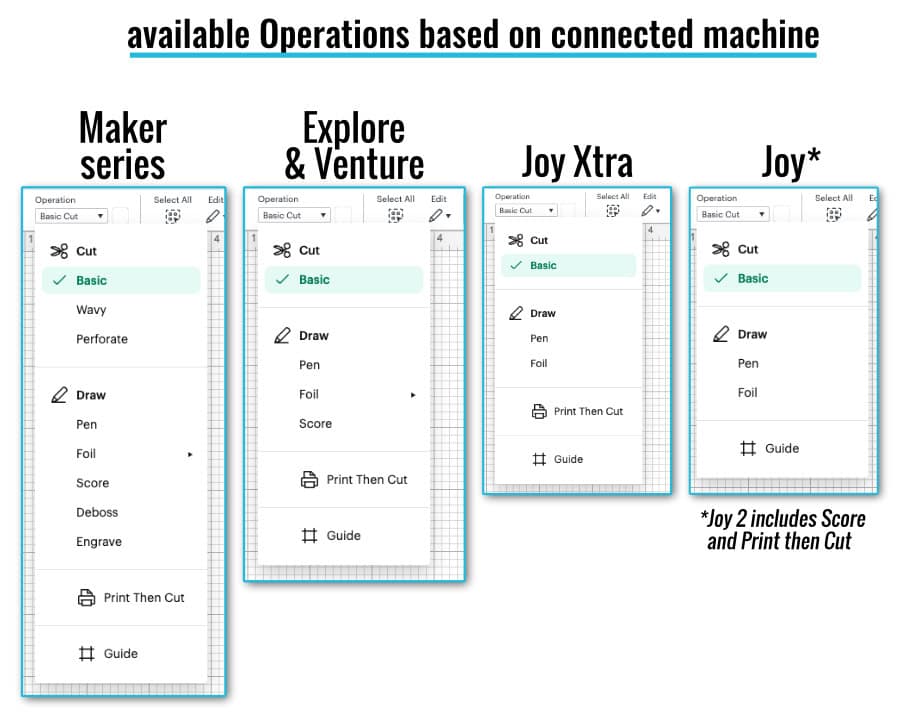Open the Basic Cut operation dropdown in the Joy Xtra panel

[x=526, y=211]
